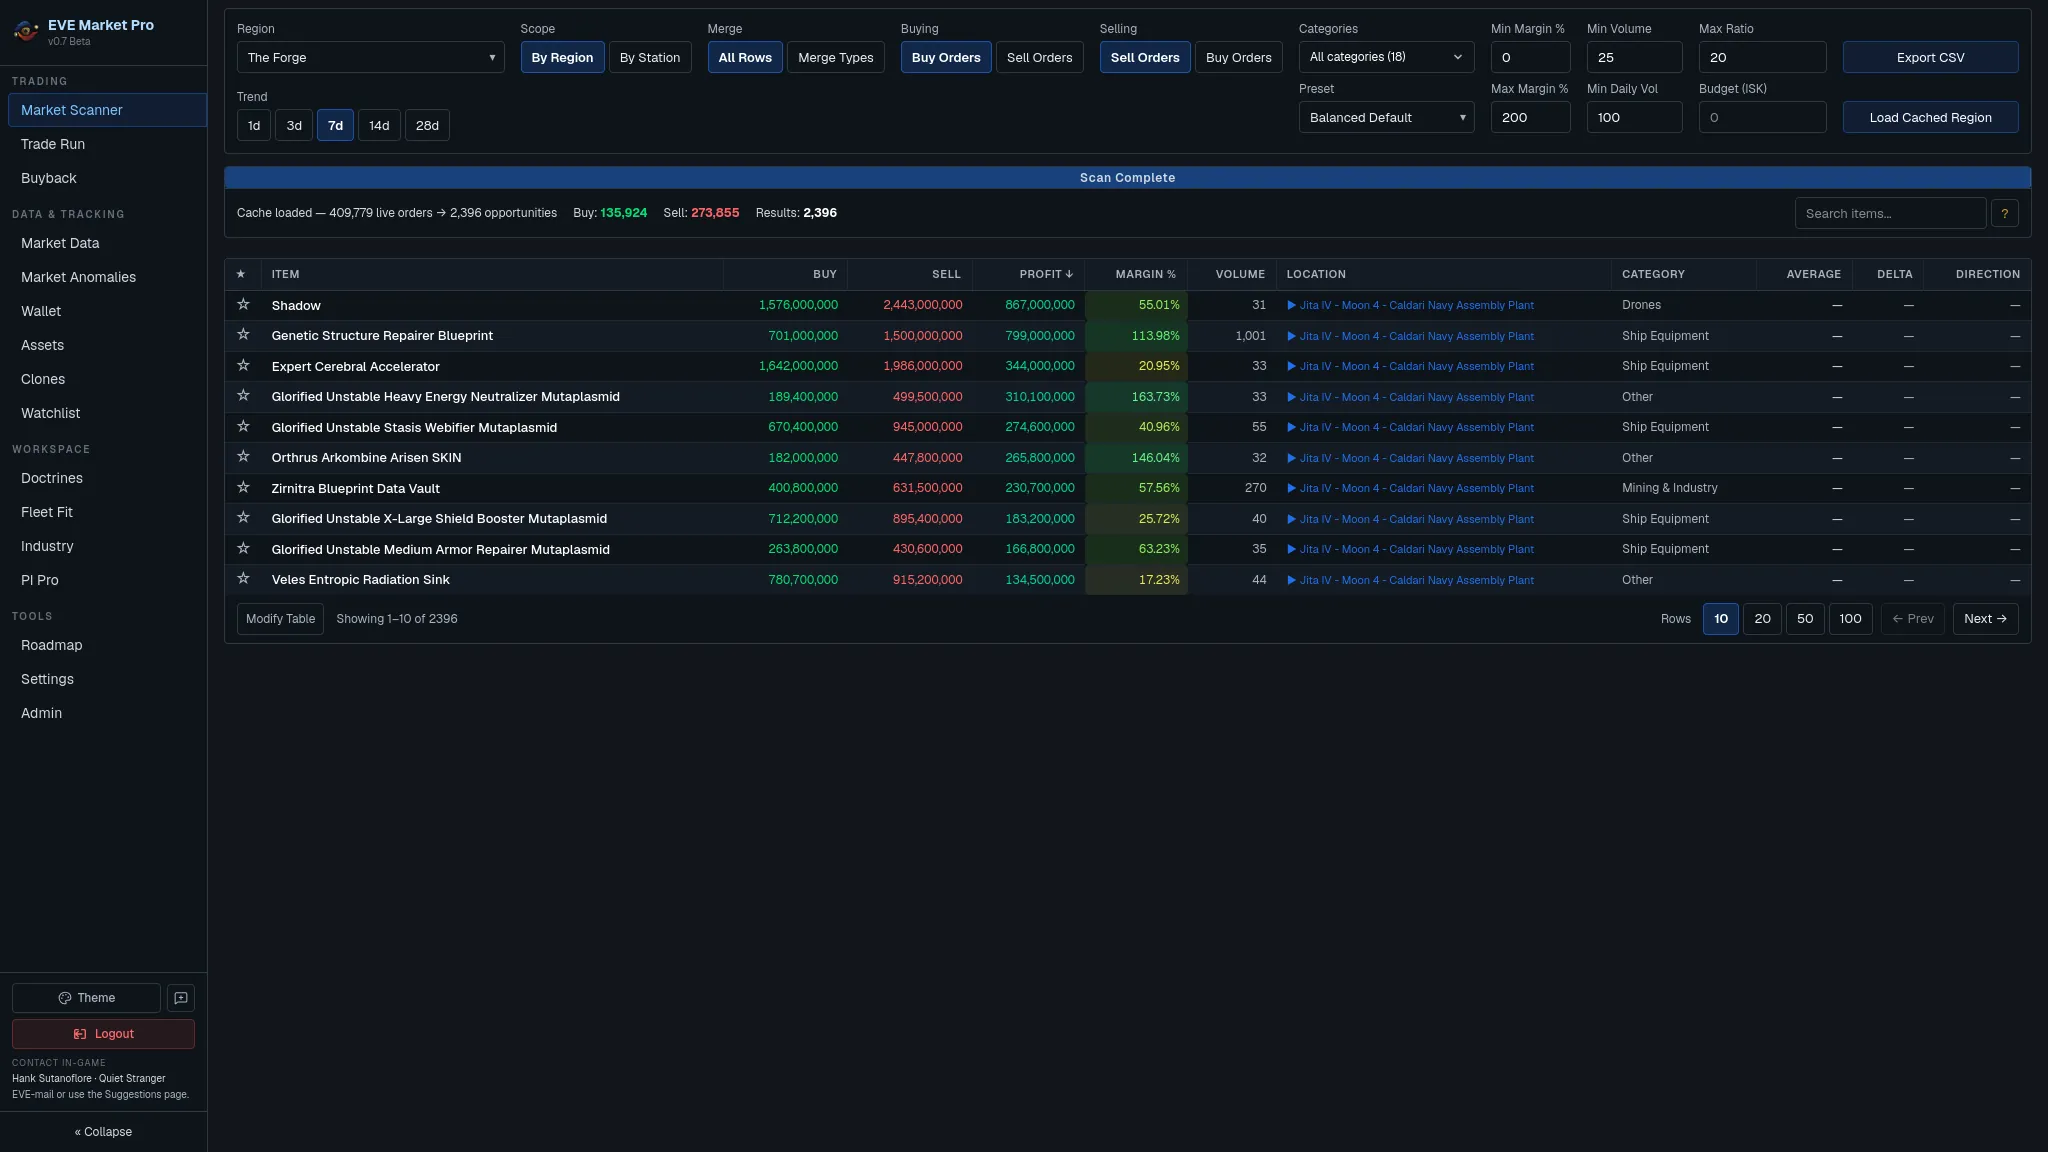Select the 14d trend period

coord(379,125)
